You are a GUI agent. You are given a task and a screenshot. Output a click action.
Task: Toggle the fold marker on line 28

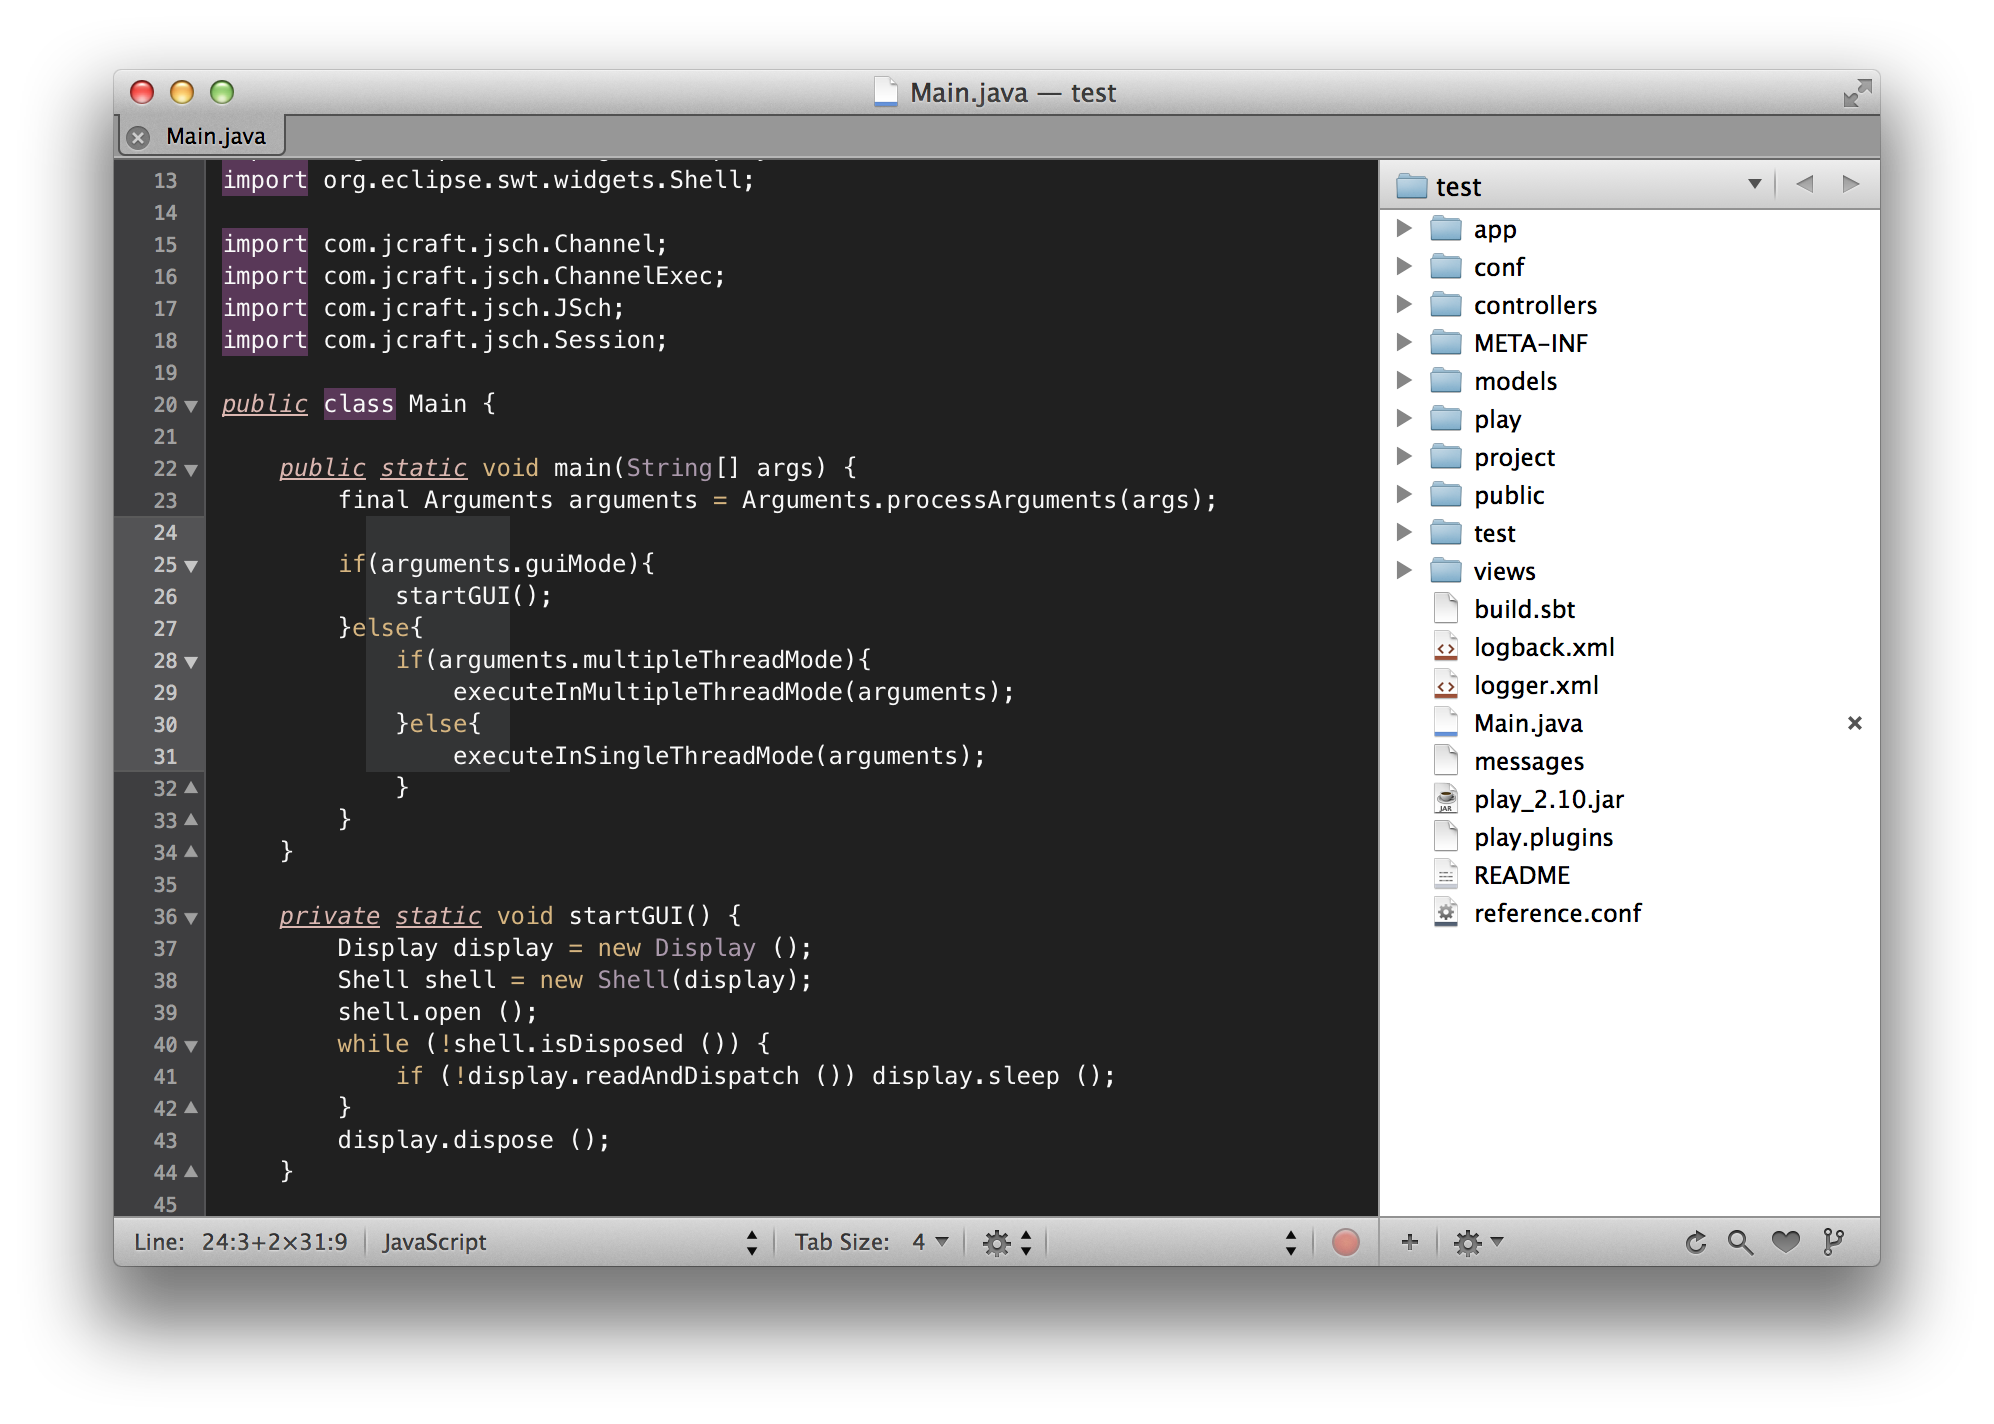pyautogui.click(x=191, y=662)
